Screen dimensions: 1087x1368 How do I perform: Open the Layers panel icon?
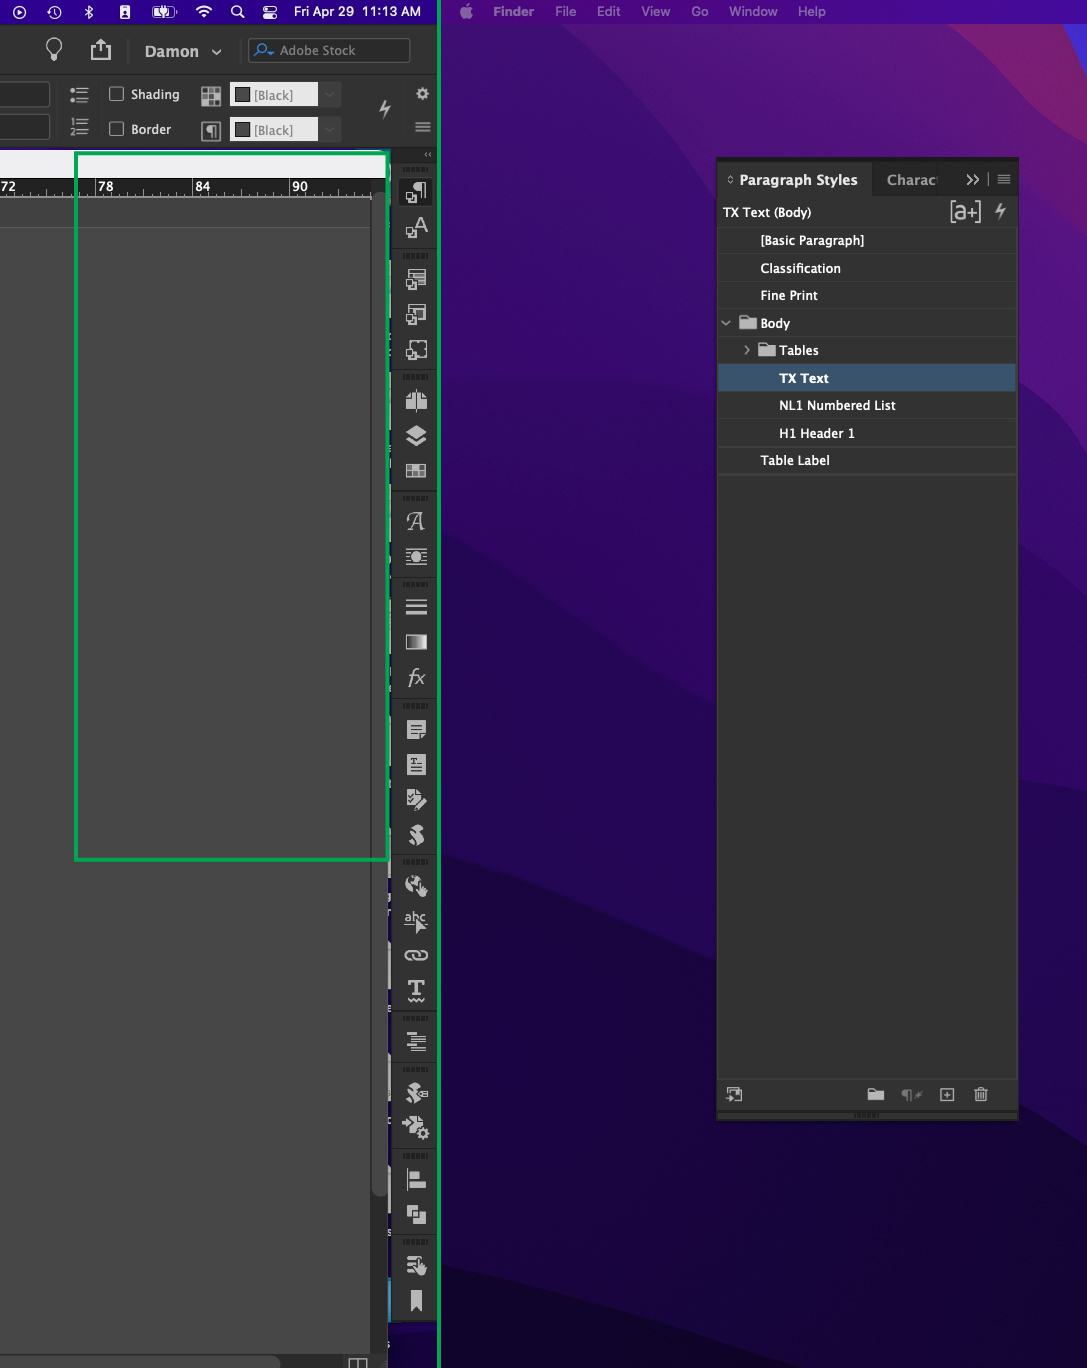[415, 436]
